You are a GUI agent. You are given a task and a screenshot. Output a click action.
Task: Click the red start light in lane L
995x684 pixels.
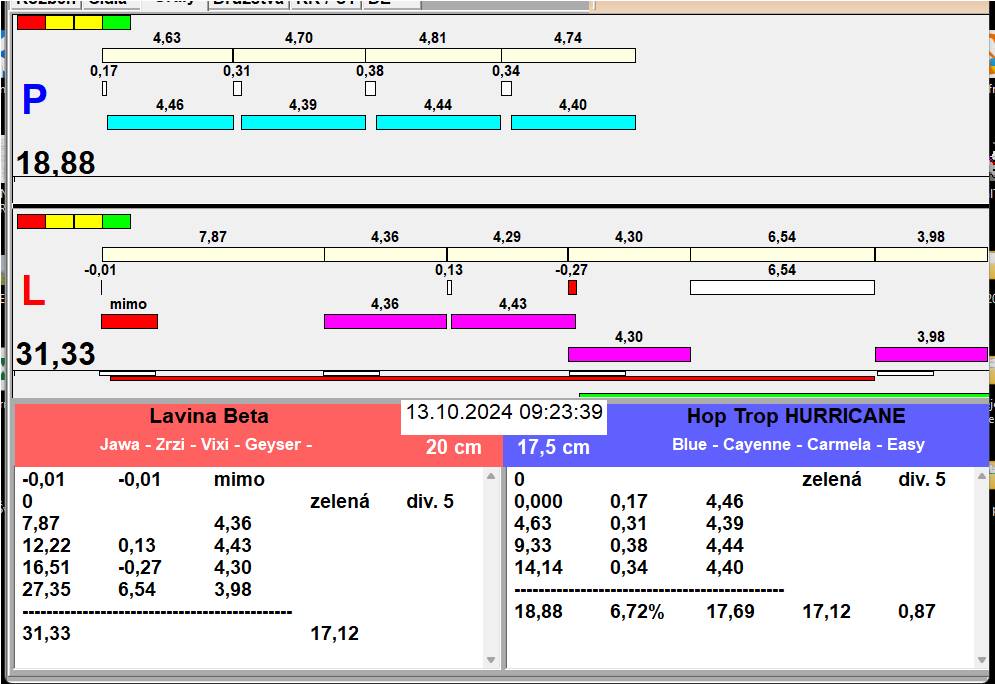tap(31, 221)
